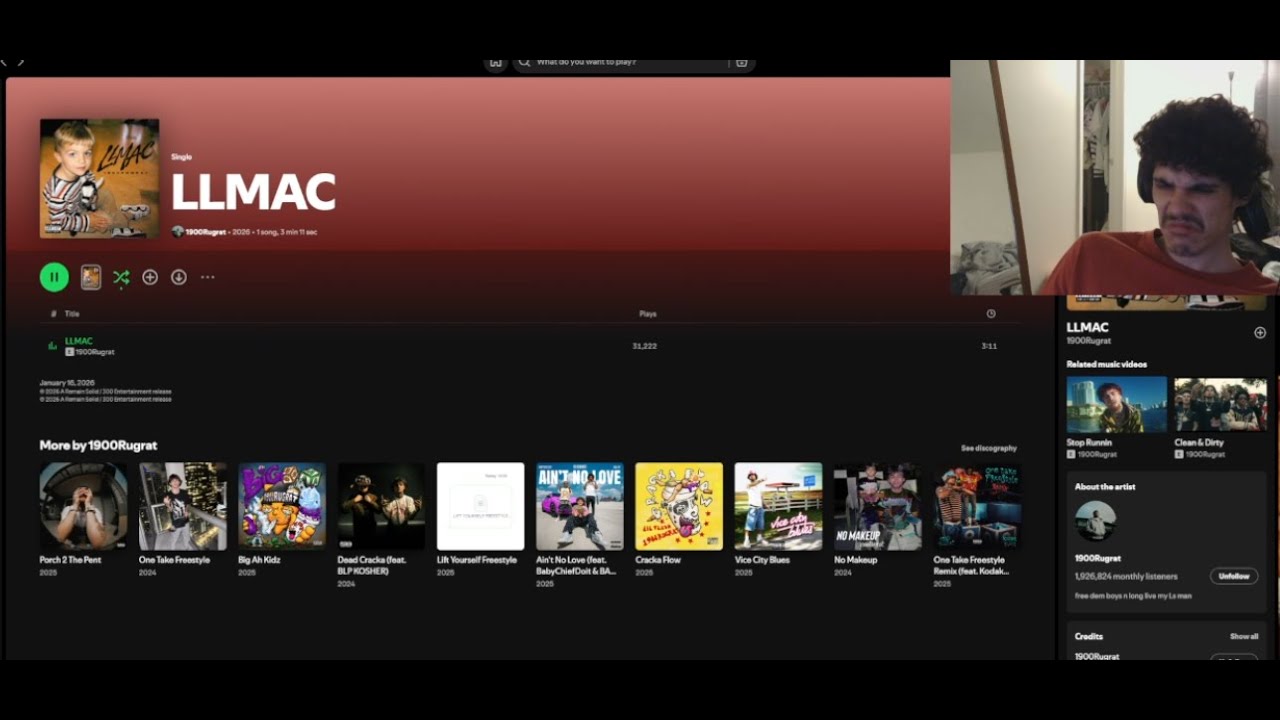Image resolution: width=1280 pixels, height=720 pixels.
Task: Open 1900Rugrat link under LLMAC track
Action: (95, 352)
